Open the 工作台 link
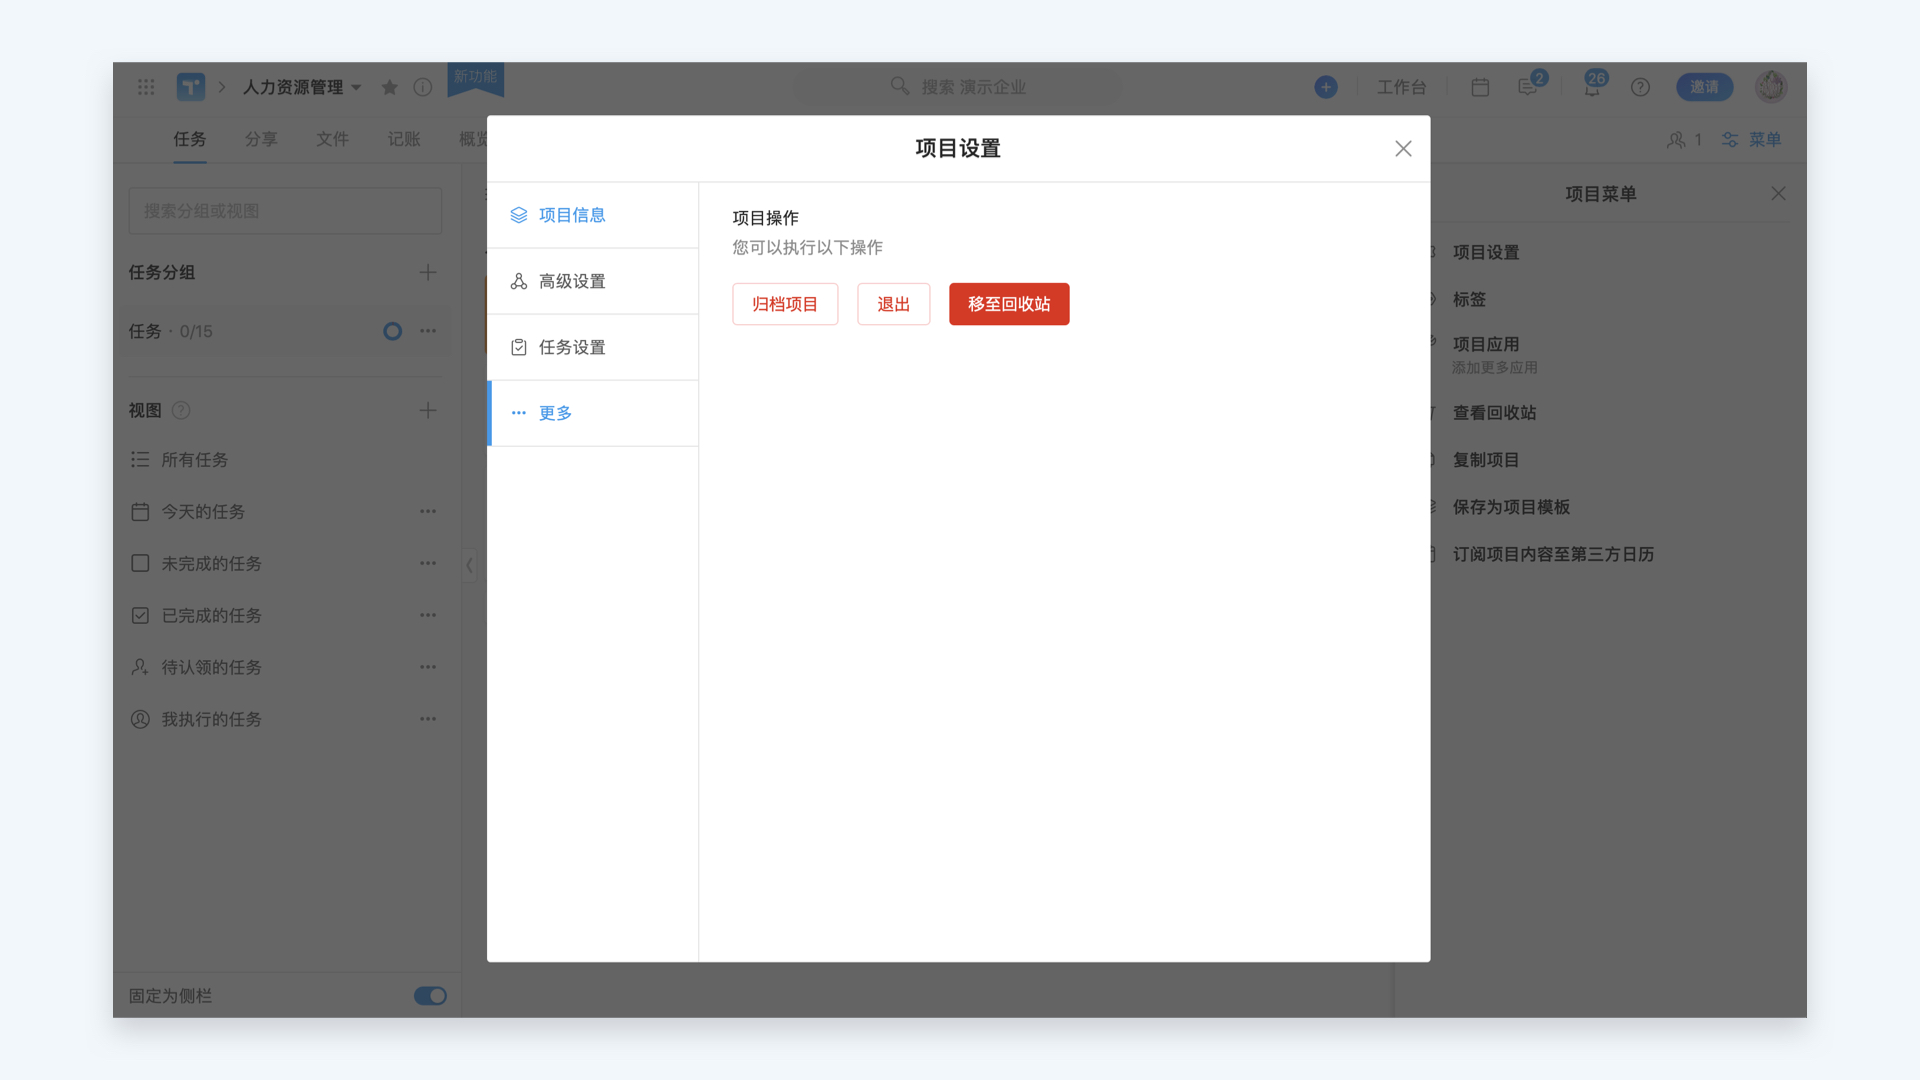This screenshot has width=1920, height=1080. [1401, 87]
